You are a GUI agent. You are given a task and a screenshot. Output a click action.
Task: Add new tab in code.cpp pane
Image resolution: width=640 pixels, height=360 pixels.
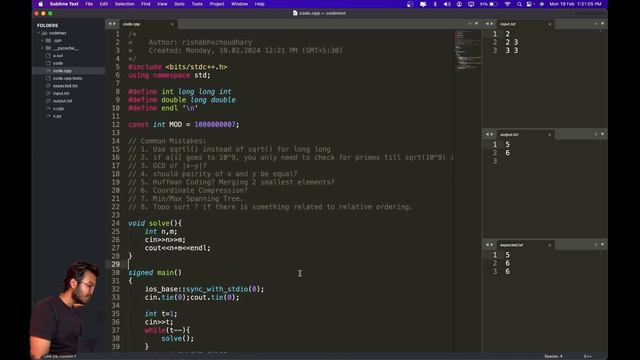pos(469,24)
